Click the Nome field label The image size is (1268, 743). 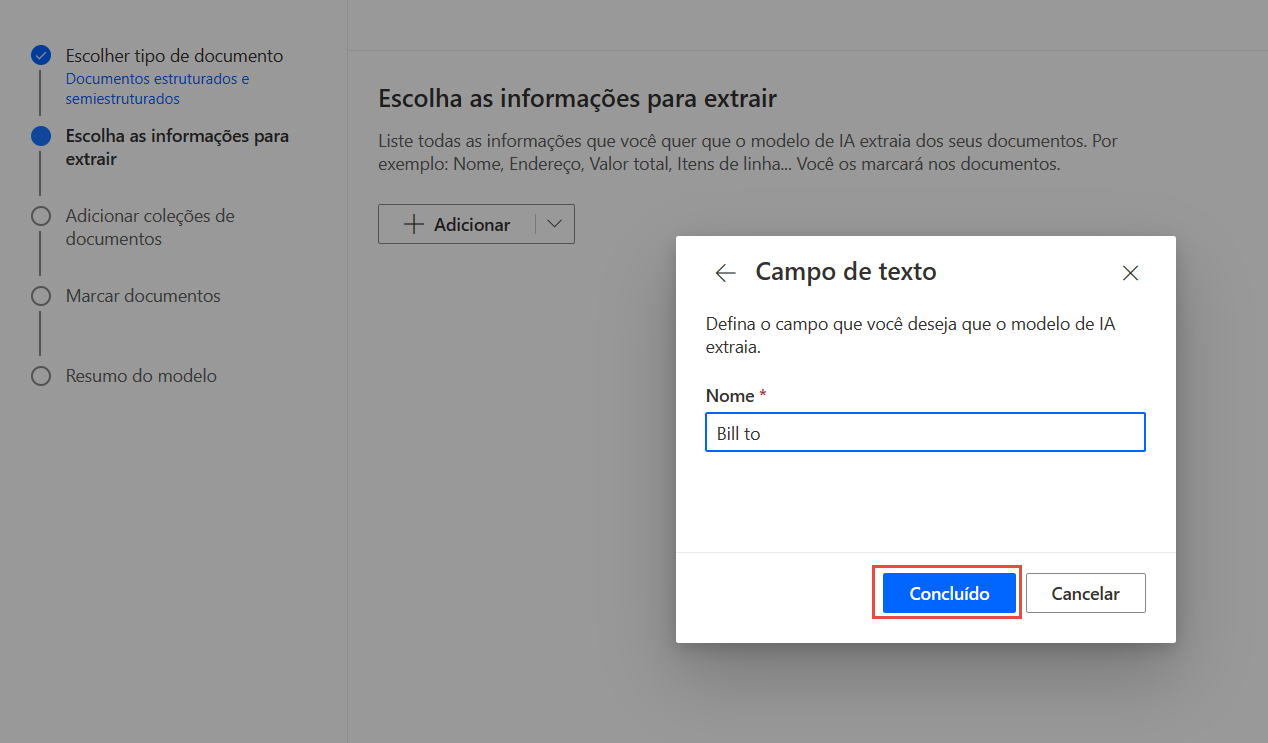[x=730, y=396]
